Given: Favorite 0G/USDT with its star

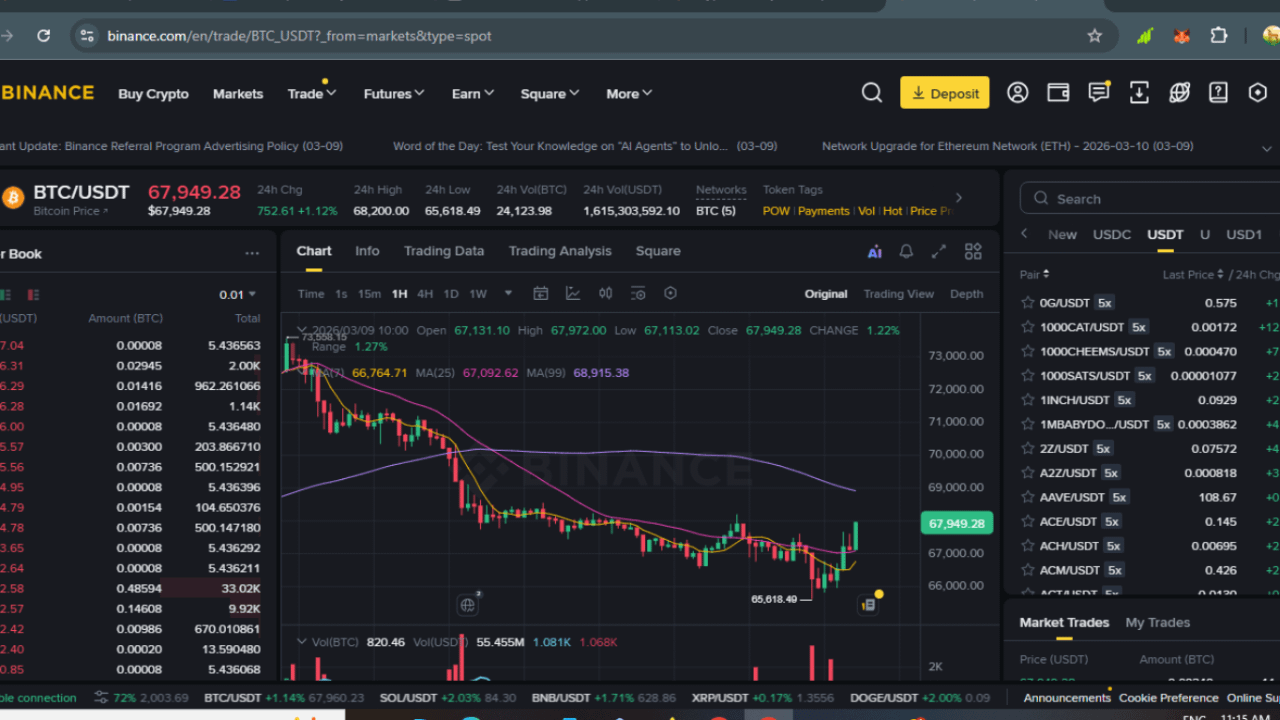Looking at the screenshot, I should [1027, 303].
